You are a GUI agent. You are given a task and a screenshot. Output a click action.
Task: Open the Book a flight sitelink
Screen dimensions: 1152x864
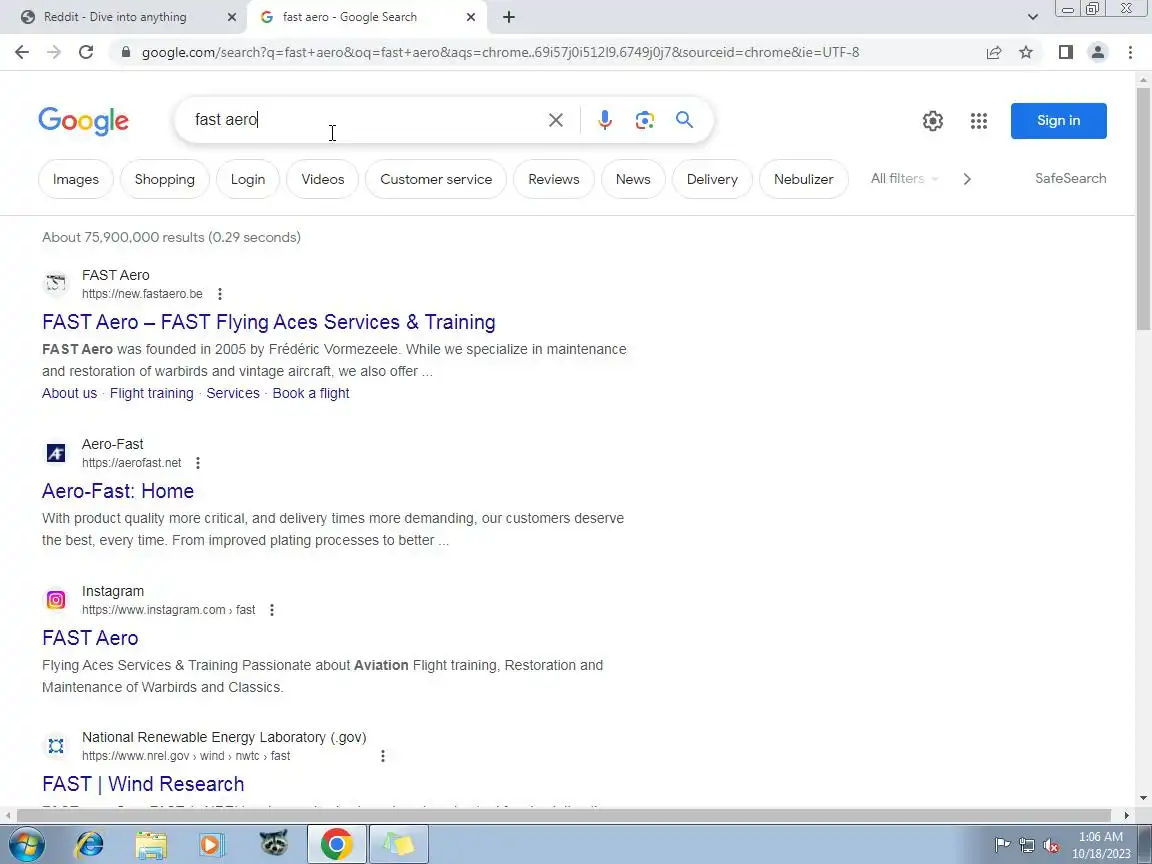(311, 393)
